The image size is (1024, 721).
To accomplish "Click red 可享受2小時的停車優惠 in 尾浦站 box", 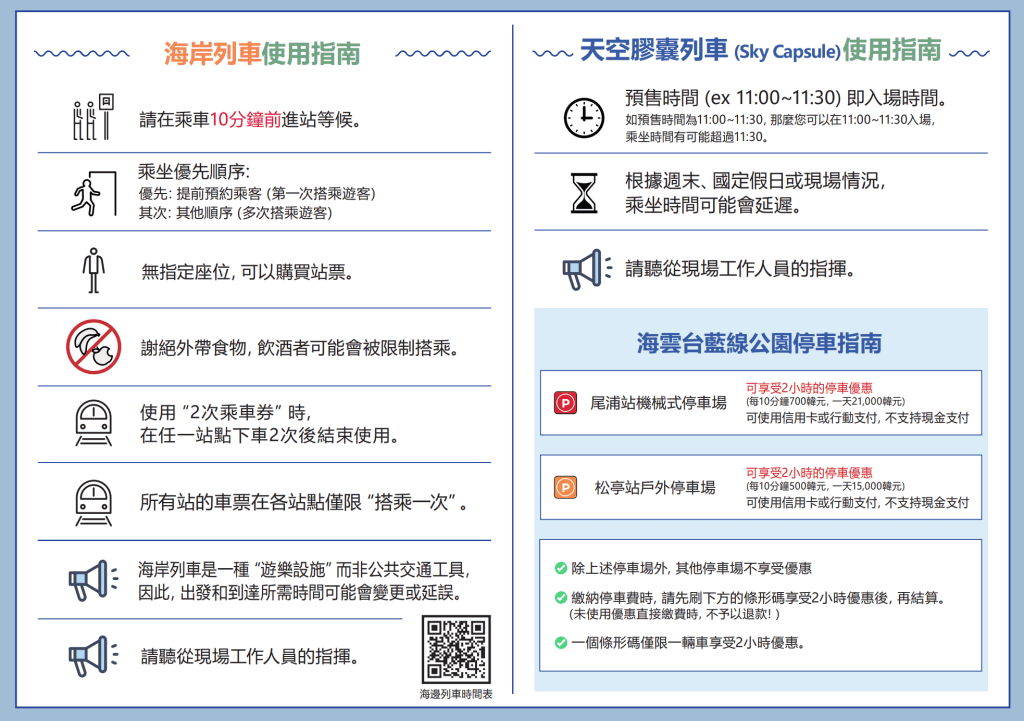I will pyautogui.click(x=809, y=388).
